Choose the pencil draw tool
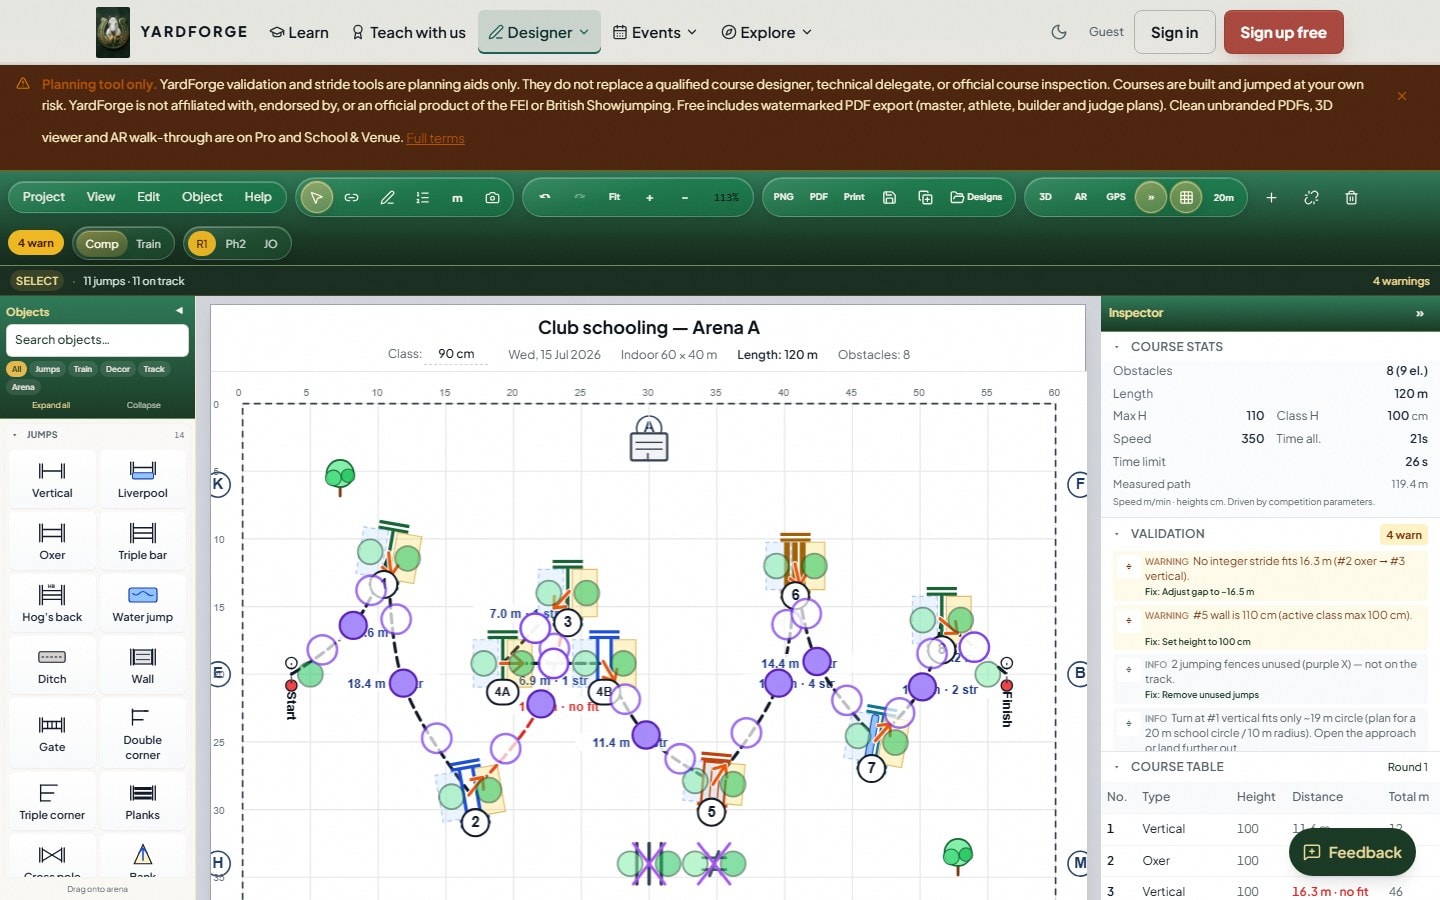This screenshot has height=900, width=1440. point(387,197)
